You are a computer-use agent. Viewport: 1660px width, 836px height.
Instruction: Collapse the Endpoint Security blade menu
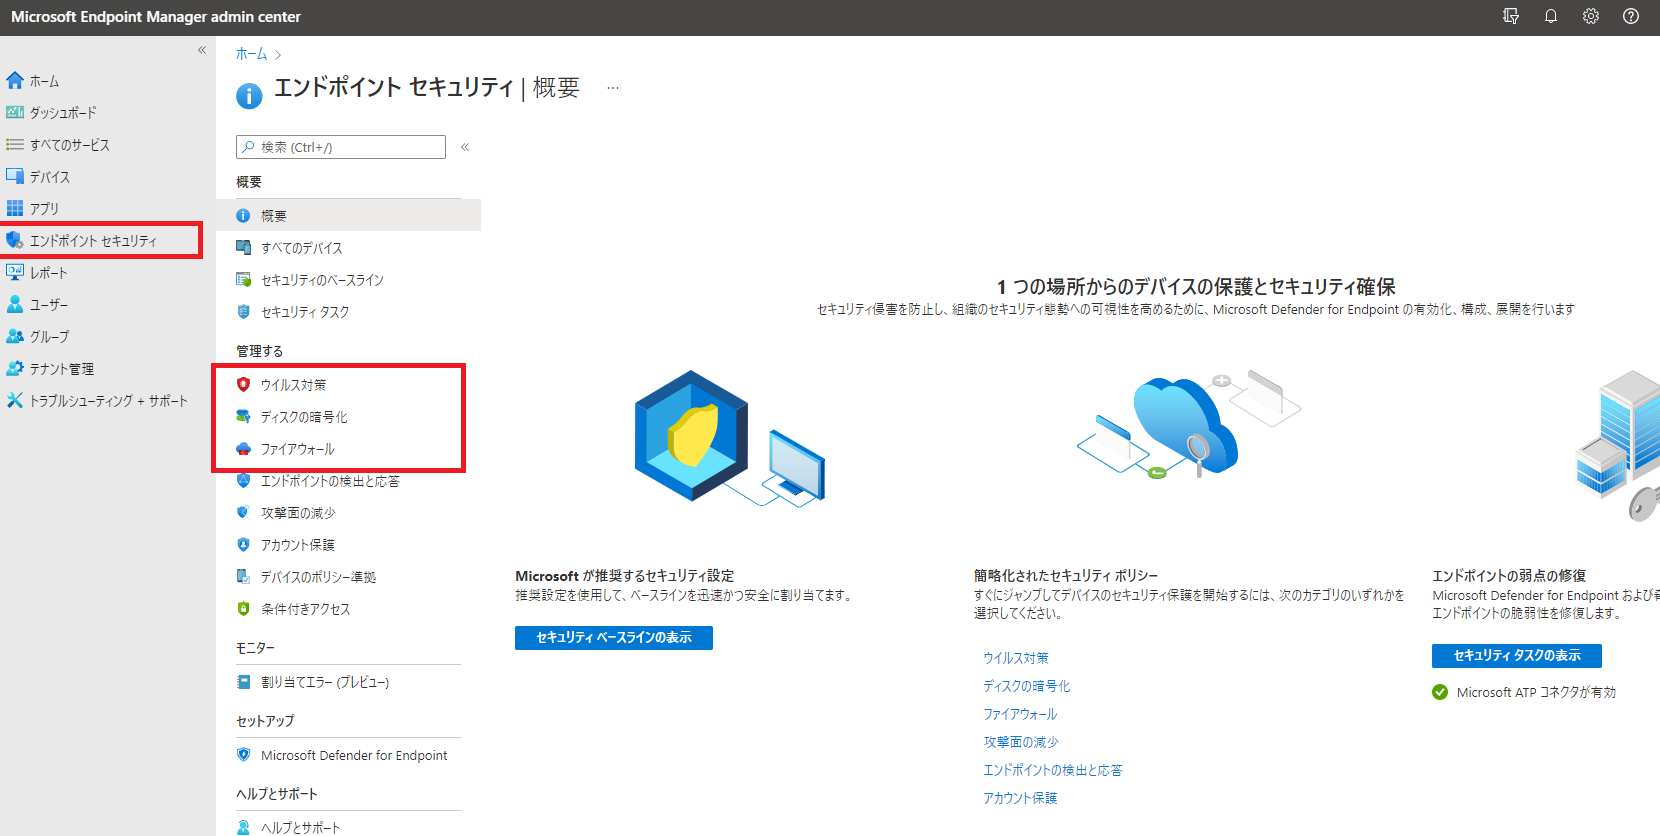tap(465, 147)
